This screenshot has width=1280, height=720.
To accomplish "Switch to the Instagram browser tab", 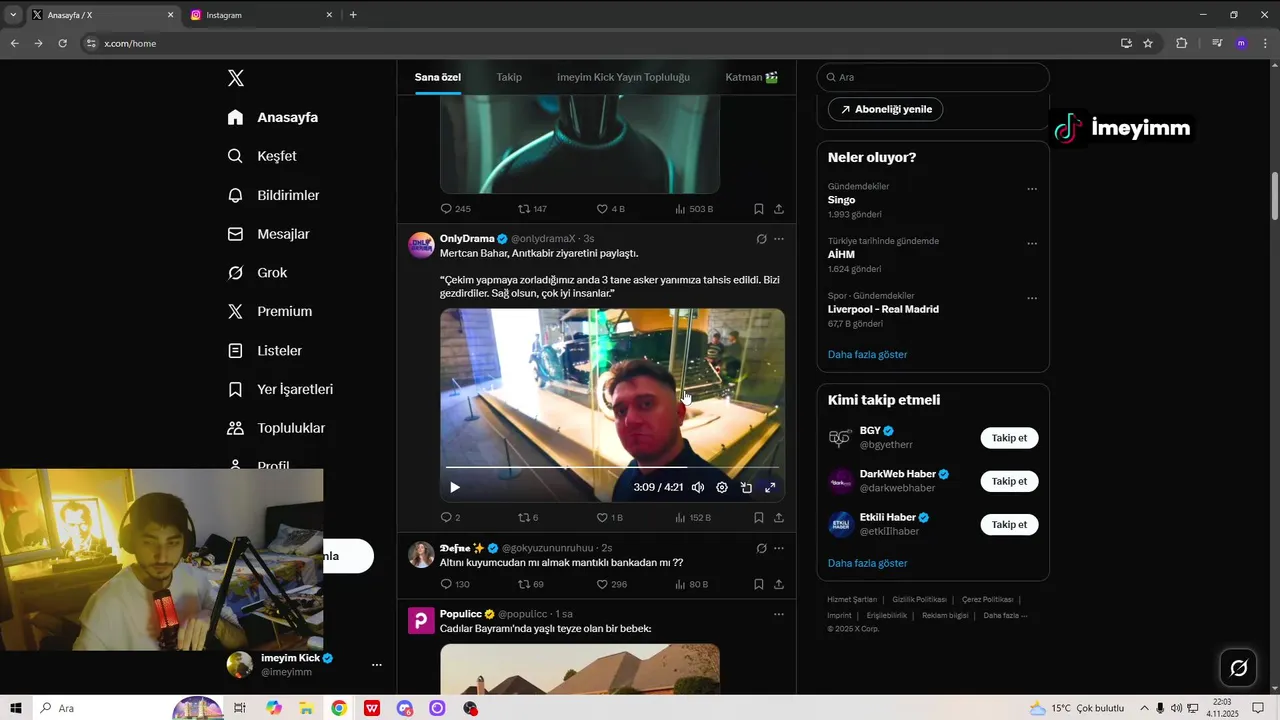I will pyautogui.click(x=262, y=15).
